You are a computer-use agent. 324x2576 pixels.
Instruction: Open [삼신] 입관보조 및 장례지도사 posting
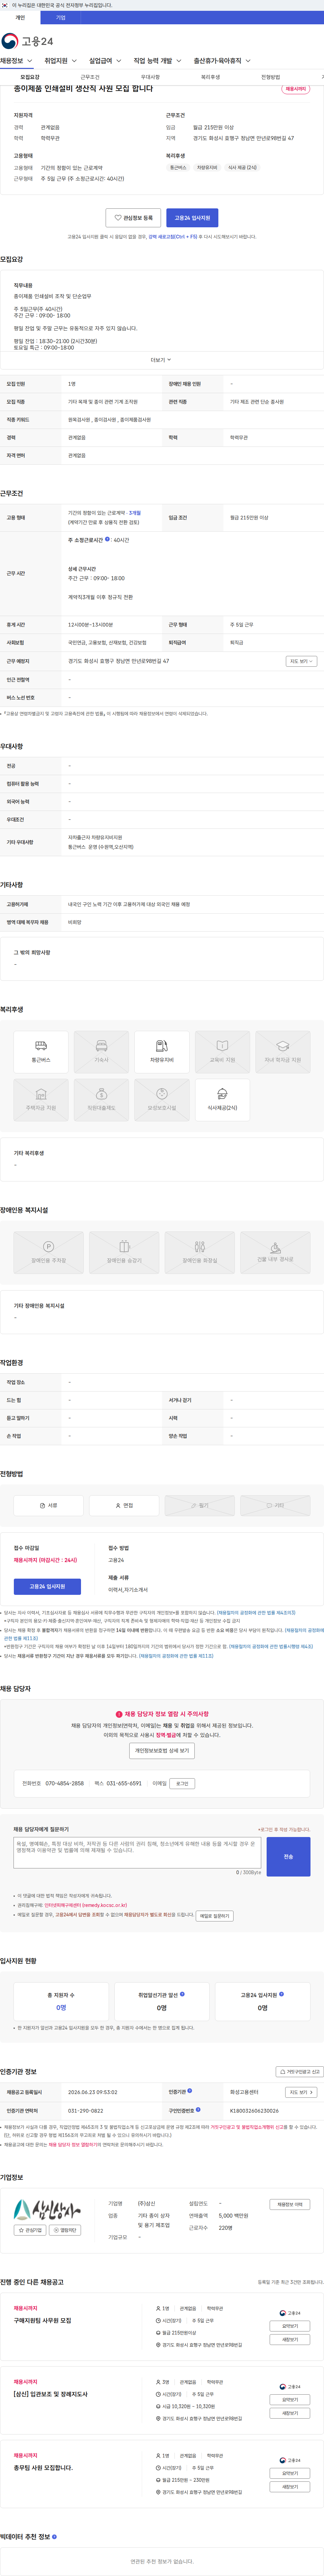(x=51, y=2394)
